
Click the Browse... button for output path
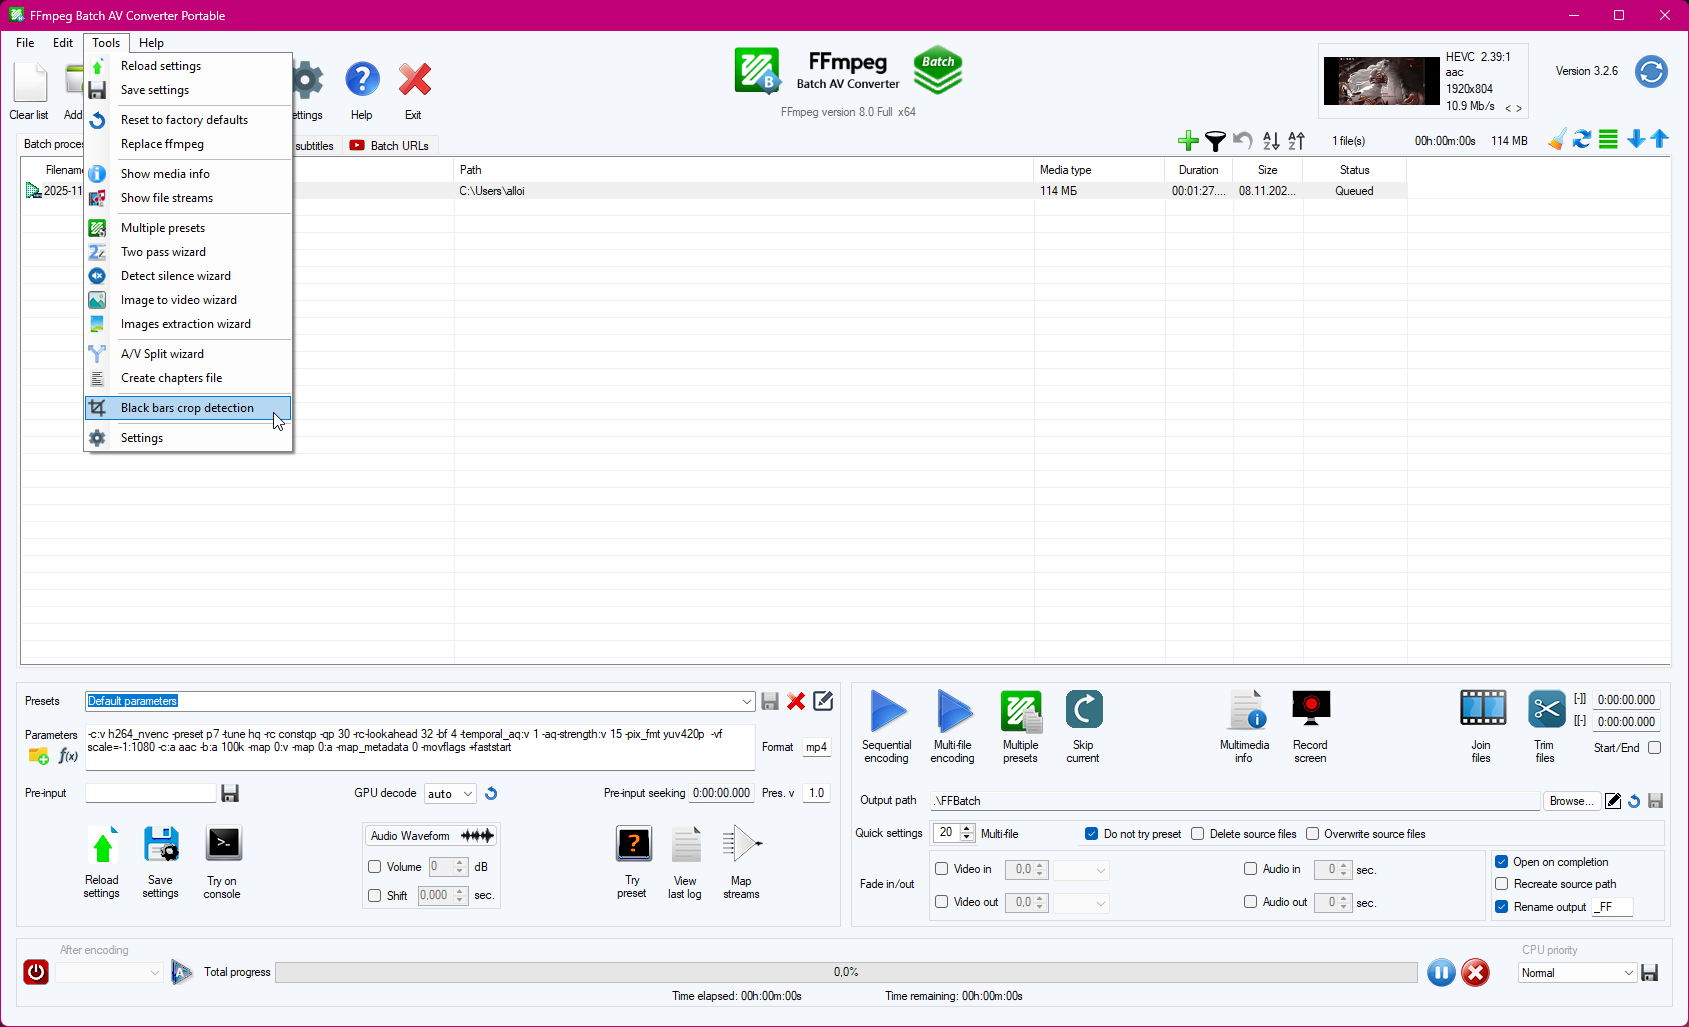coord(1571,801)
